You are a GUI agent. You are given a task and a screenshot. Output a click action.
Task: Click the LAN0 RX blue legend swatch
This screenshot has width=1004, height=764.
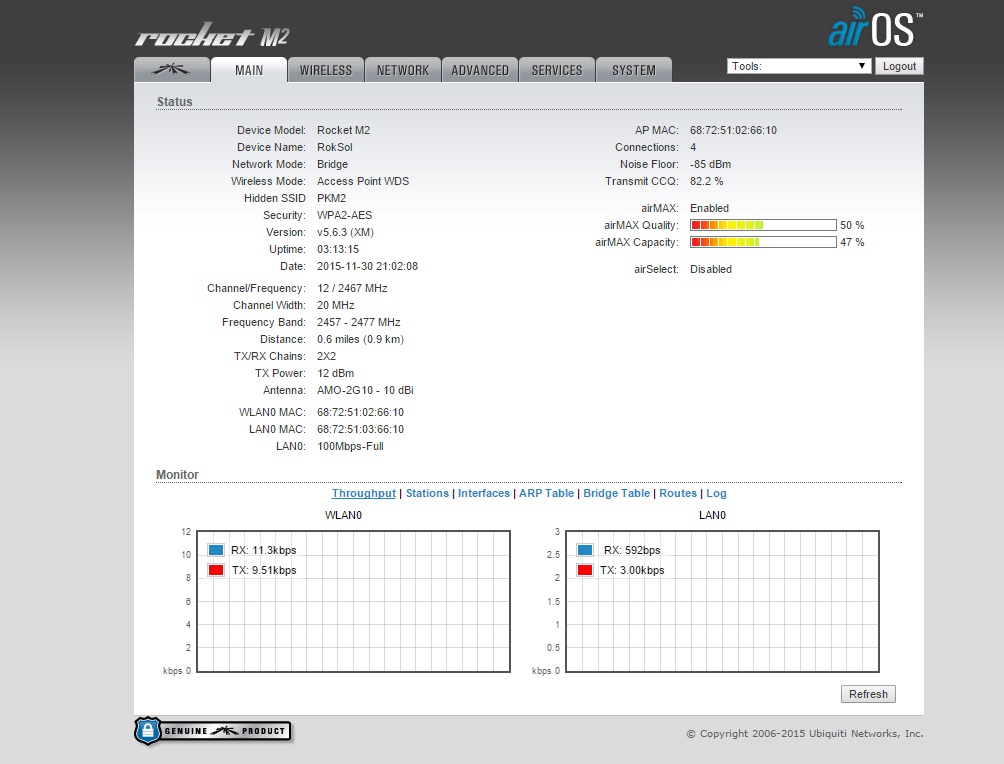click(x=585, y=549)
